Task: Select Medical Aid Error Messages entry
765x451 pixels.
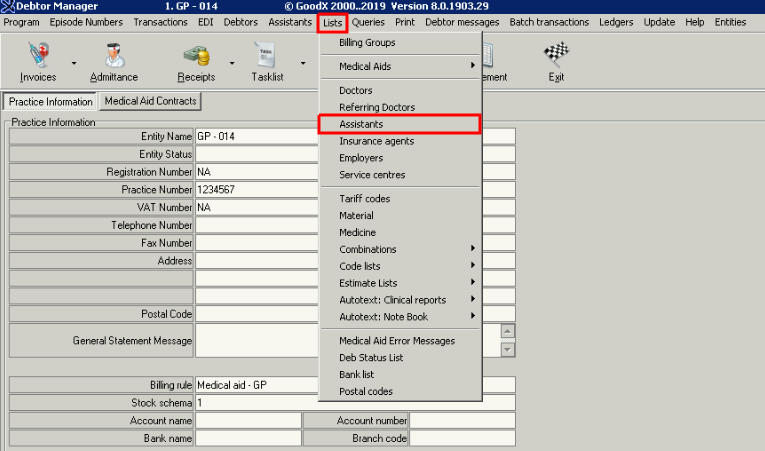Action: click(400, 341)
